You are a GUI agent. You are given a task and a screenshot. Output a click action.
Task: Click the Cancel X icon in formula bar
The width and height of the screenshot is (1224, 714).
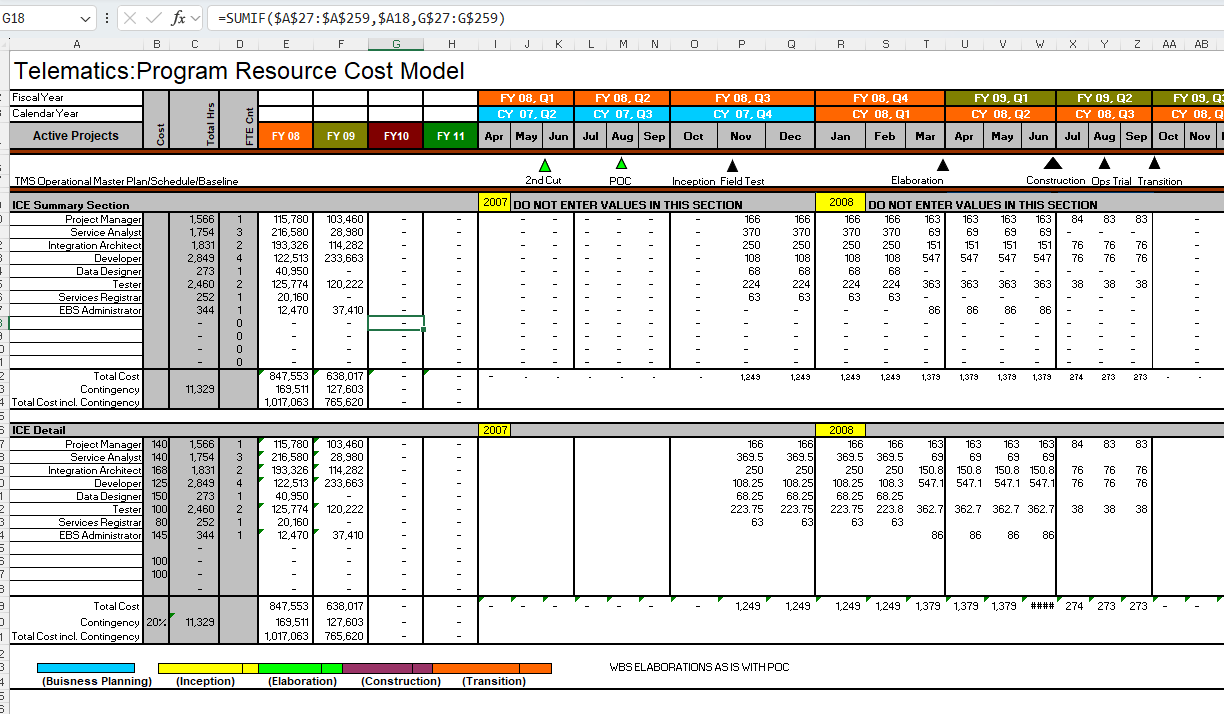(130, 18)
